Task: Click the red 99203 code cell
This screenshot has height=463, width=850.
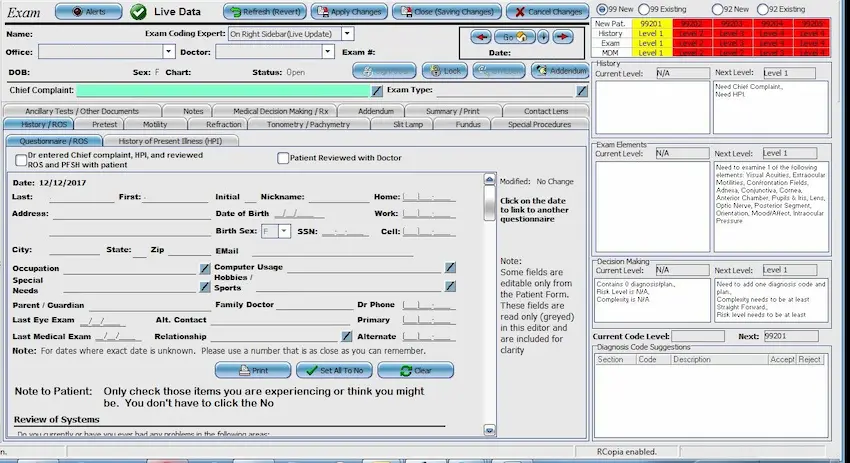Action: tap(732, 24)
